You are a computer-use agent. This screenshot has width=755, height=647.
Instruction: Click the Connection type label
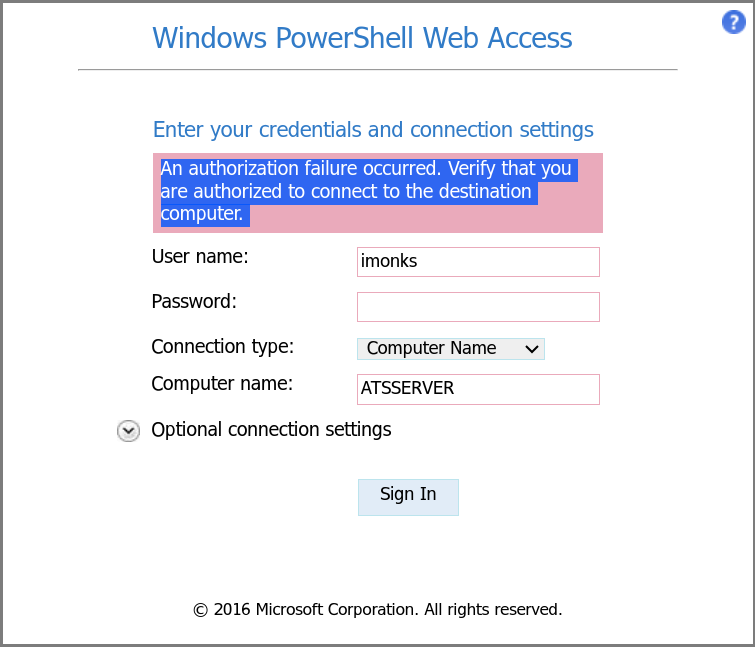pyautogui.click(x=222, y=347)
